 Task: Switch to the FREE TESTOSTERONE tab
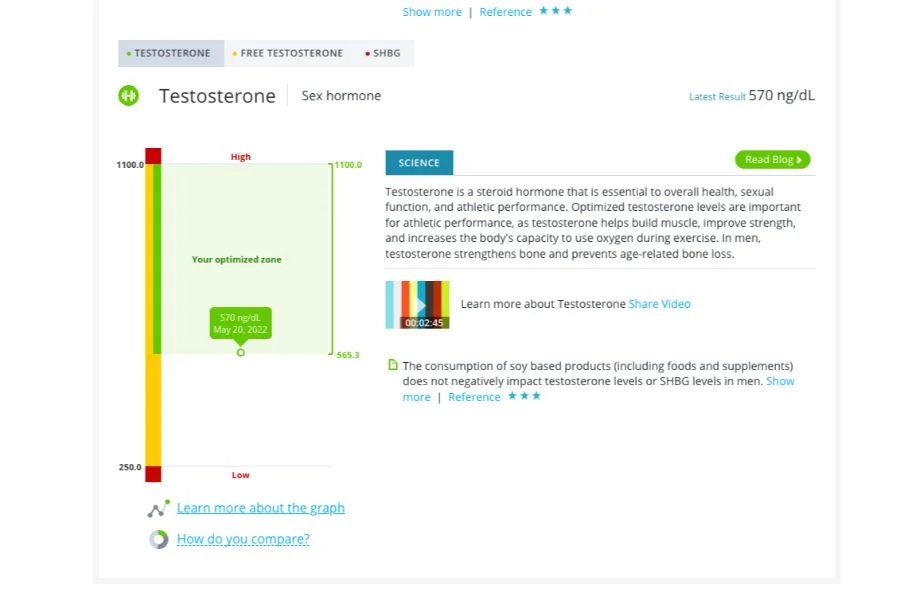click(x=289, y=52)
